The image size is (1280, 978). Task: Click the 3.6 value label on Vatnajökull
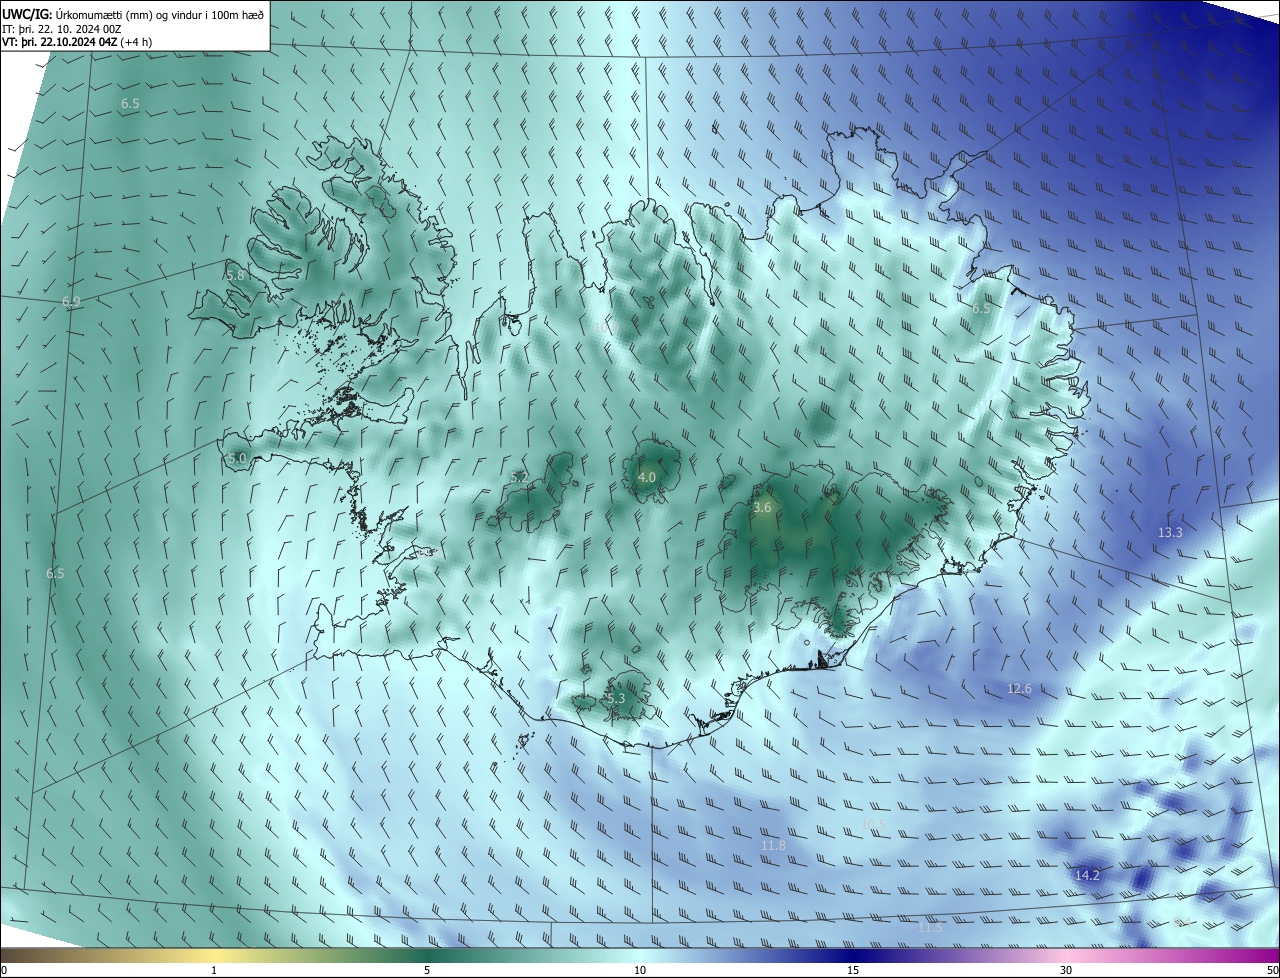762,508
